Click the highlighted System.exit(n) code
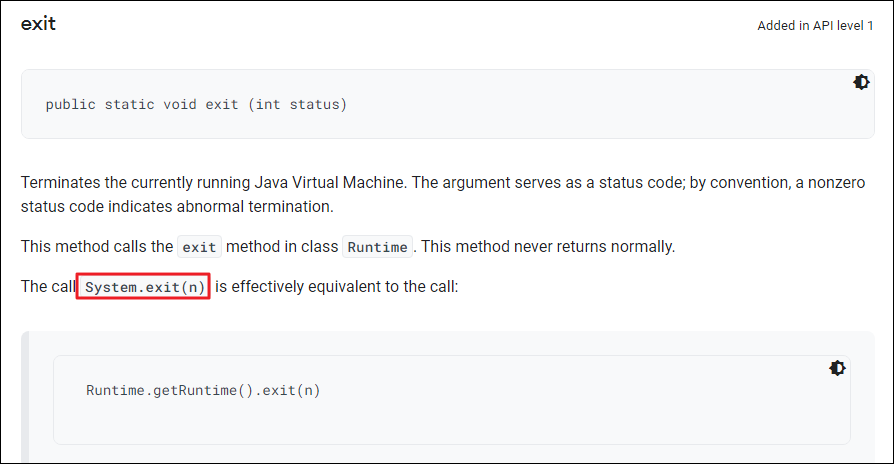Image resolution: width=894 pixels, height=464 pixels. click(x=144, y=287)
